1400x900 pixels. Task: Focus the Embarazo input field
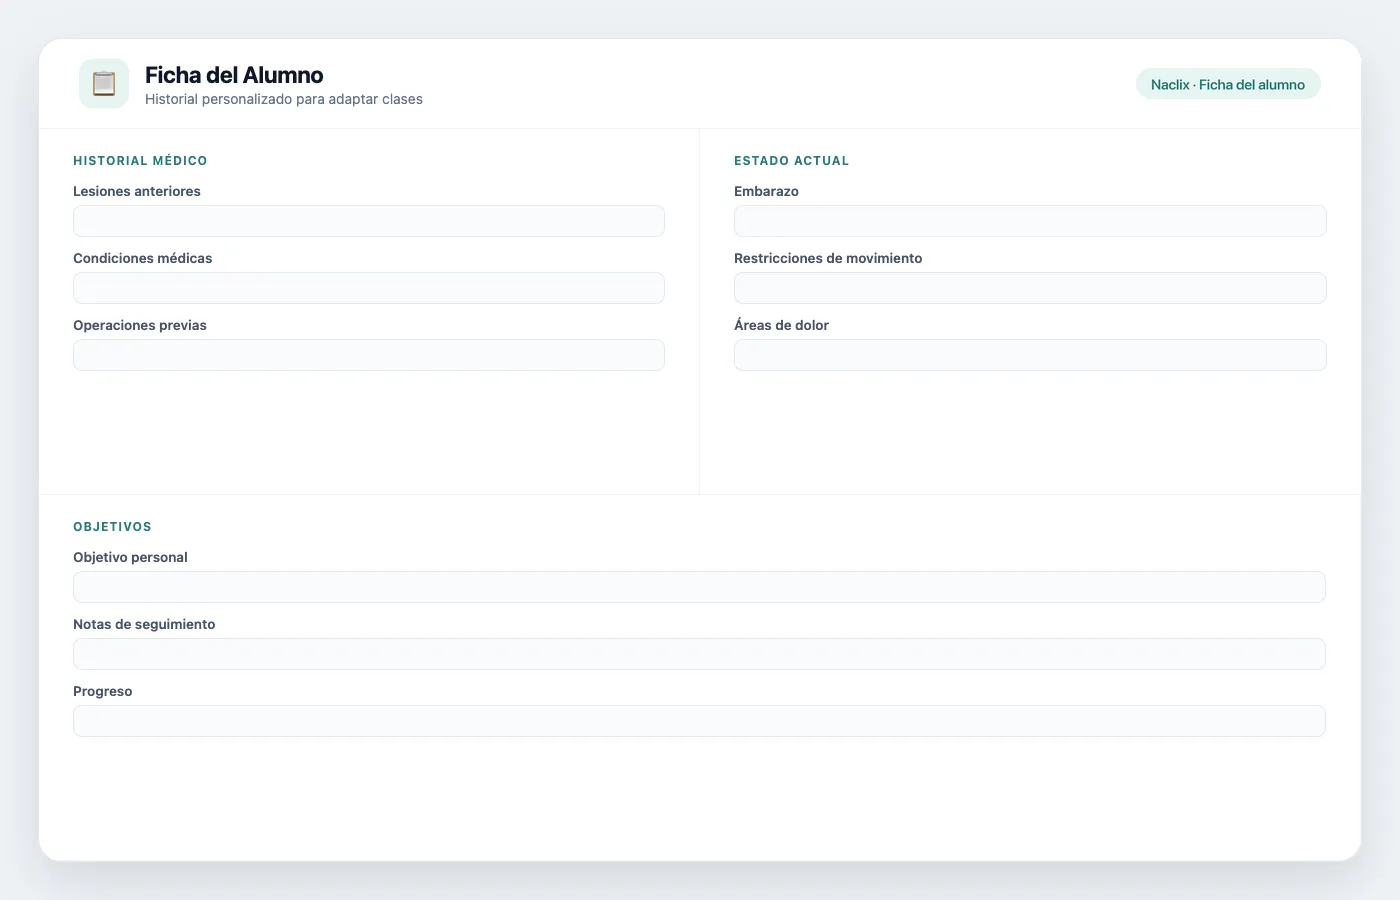(x=1030, y=221)
